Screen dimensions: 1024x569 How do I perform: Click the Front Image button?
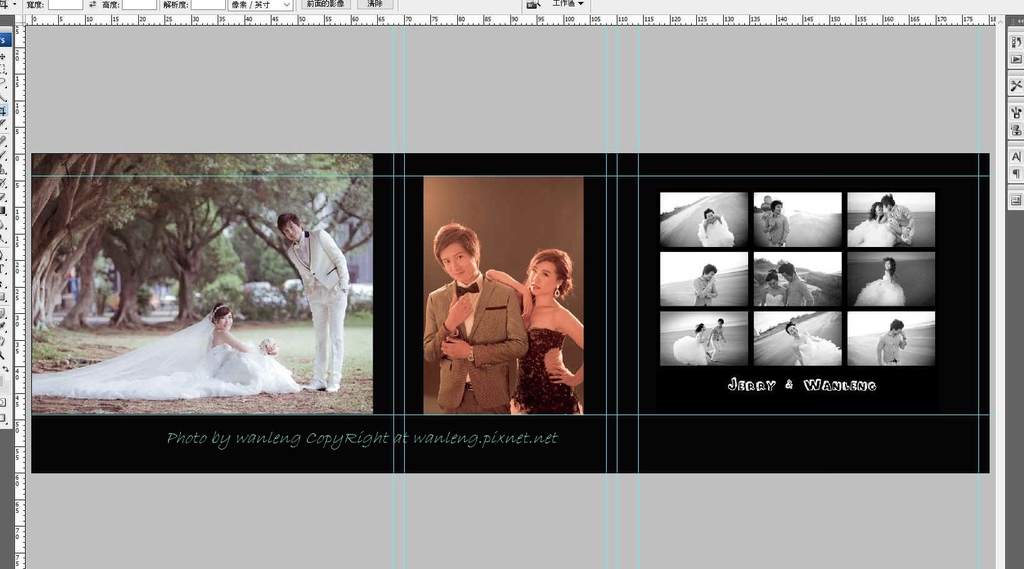326,5
